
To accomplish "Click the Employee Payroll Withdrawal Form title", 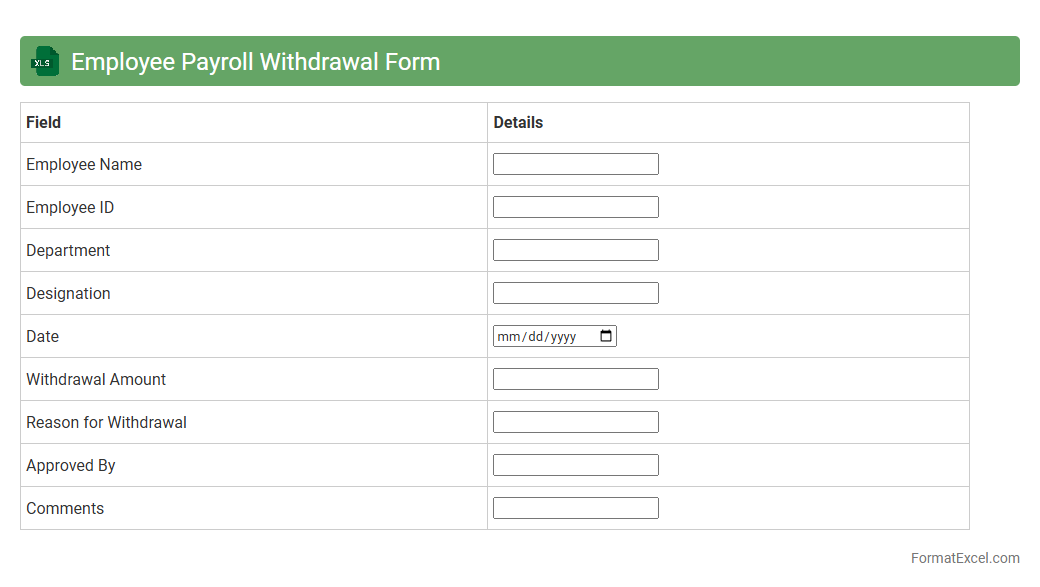I will click(x=255, y=62).
